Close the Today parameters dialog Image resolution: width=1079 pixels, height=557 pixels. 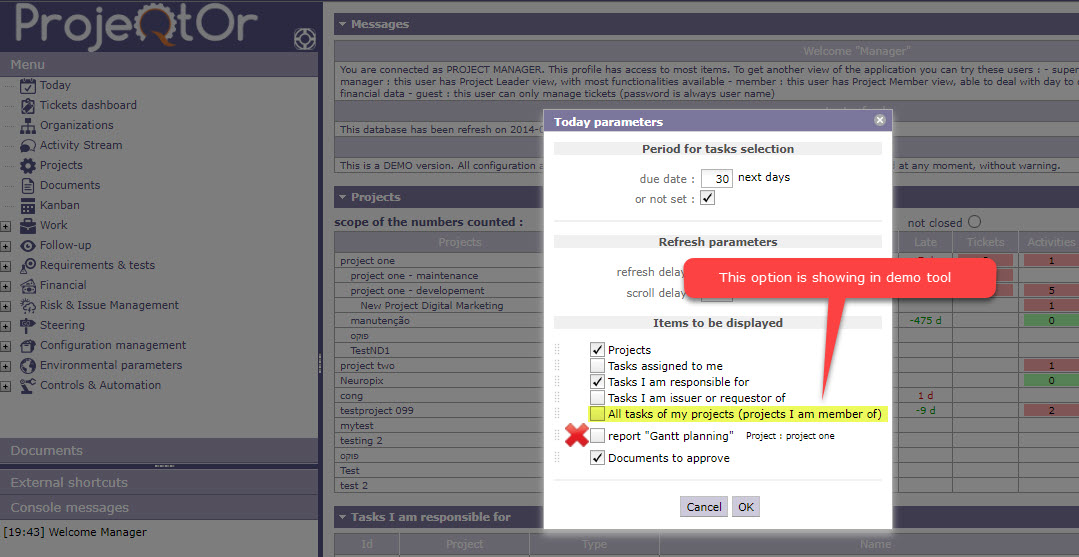pyautogui.click(x=880, y=120)
